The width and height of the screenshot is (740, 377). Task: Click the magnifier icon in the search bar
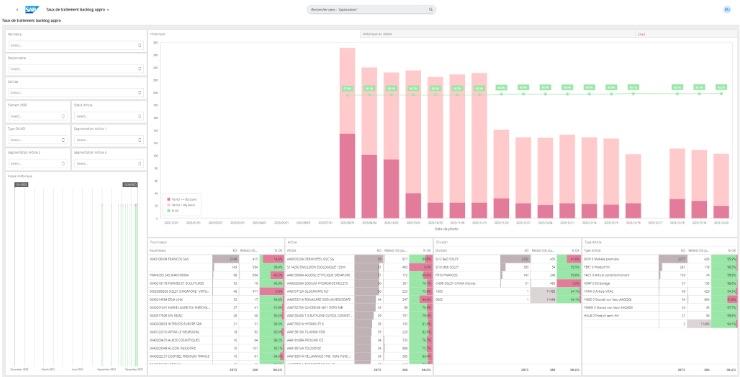430,9
